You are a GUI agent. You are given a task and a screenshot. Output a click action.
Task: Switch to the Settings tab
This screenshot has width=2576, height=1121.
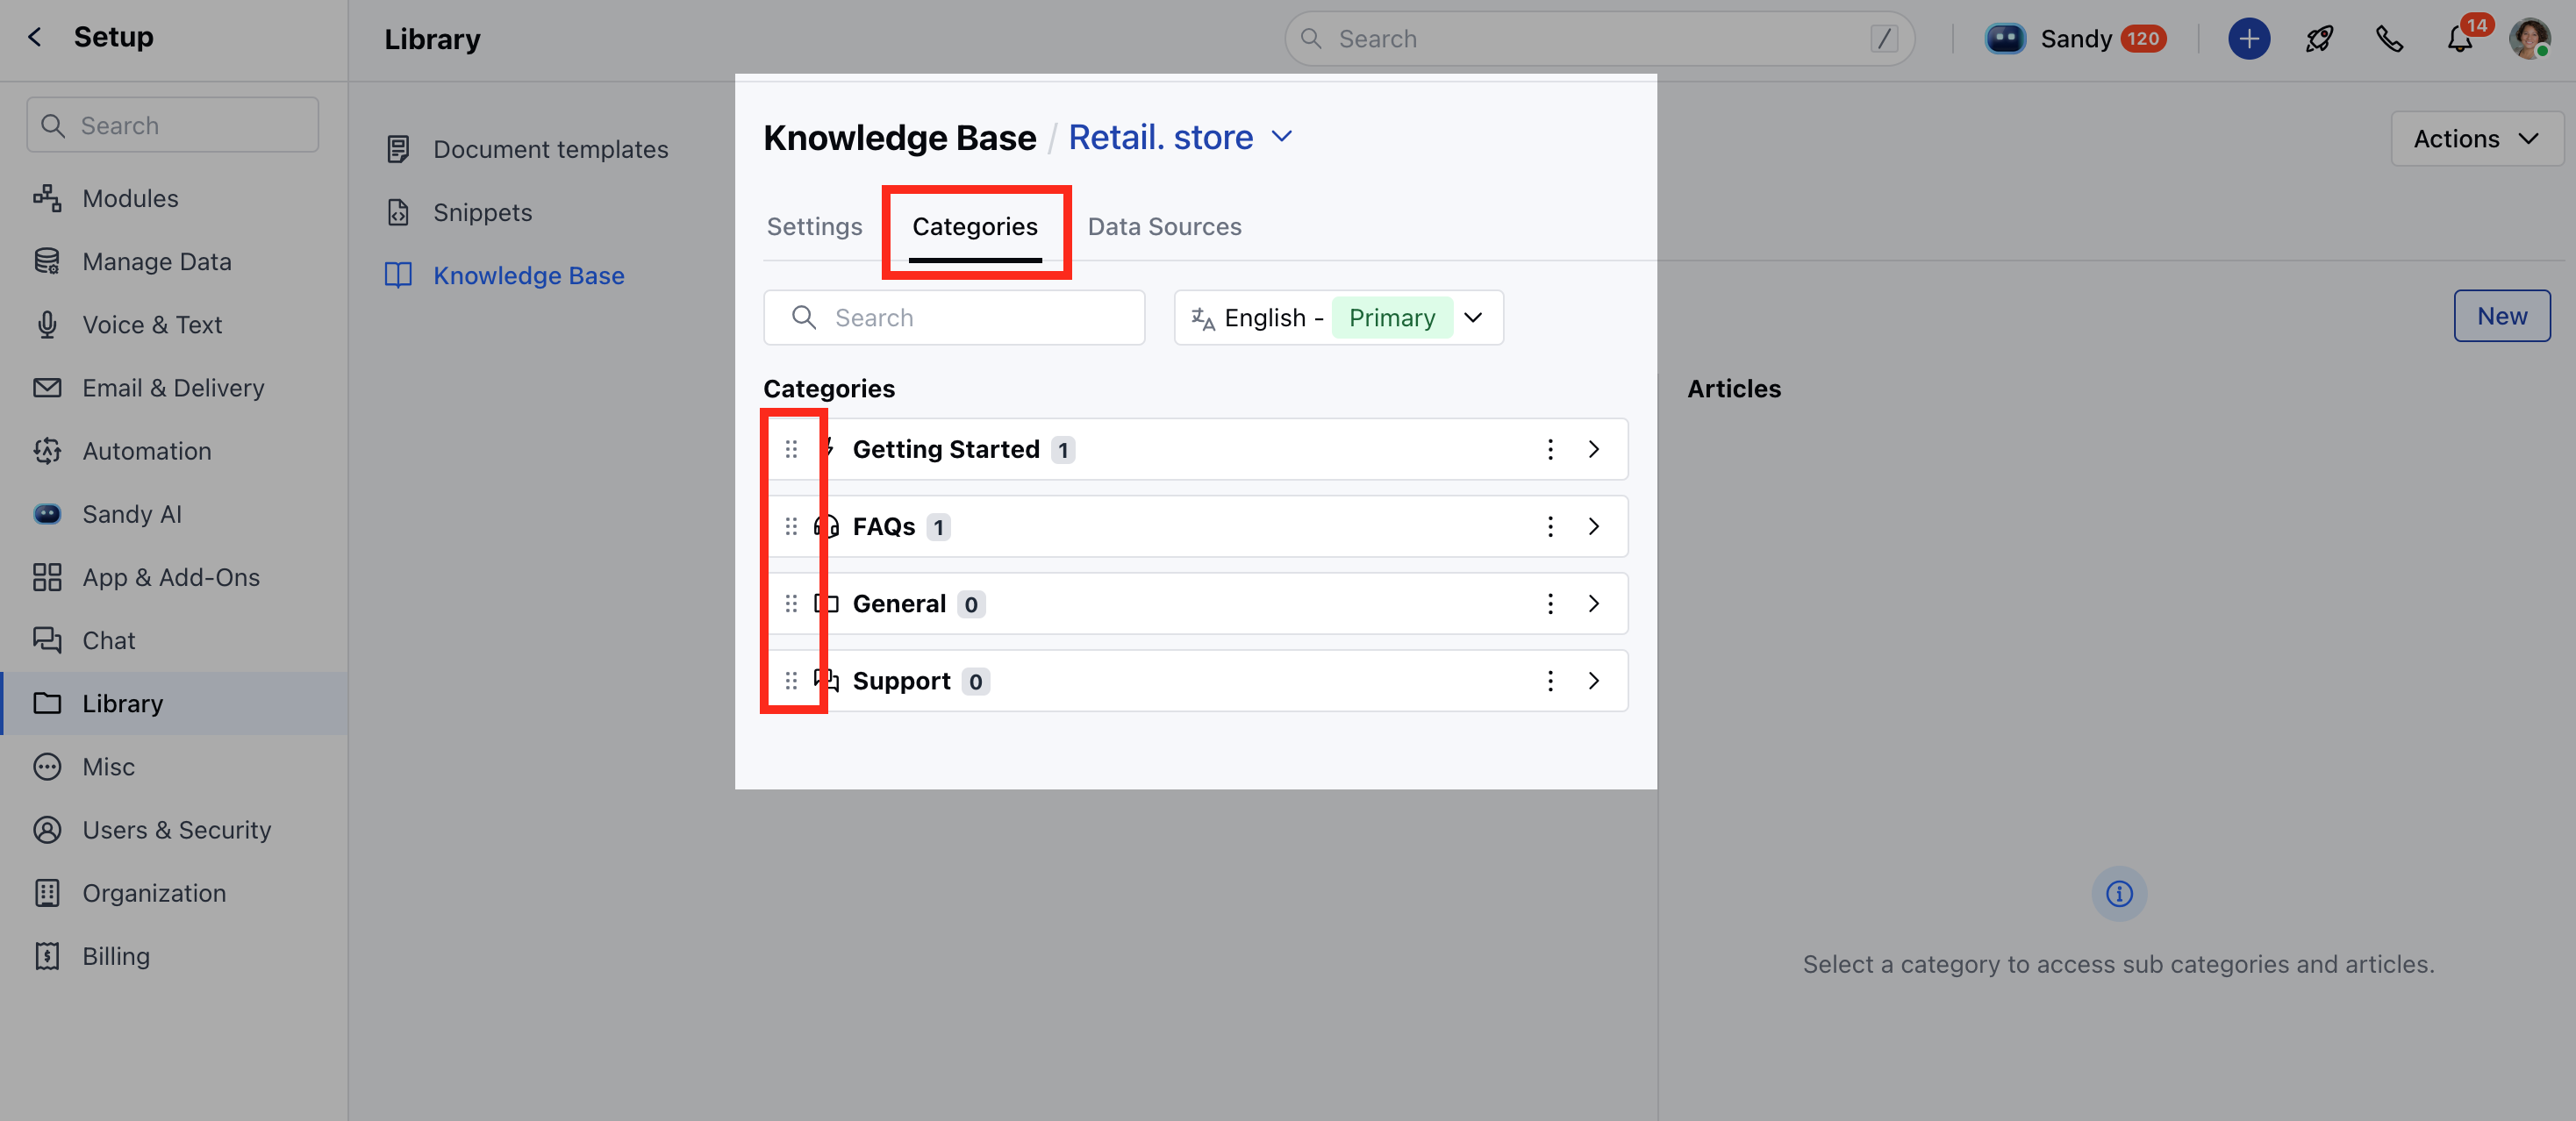coord(814,227)
